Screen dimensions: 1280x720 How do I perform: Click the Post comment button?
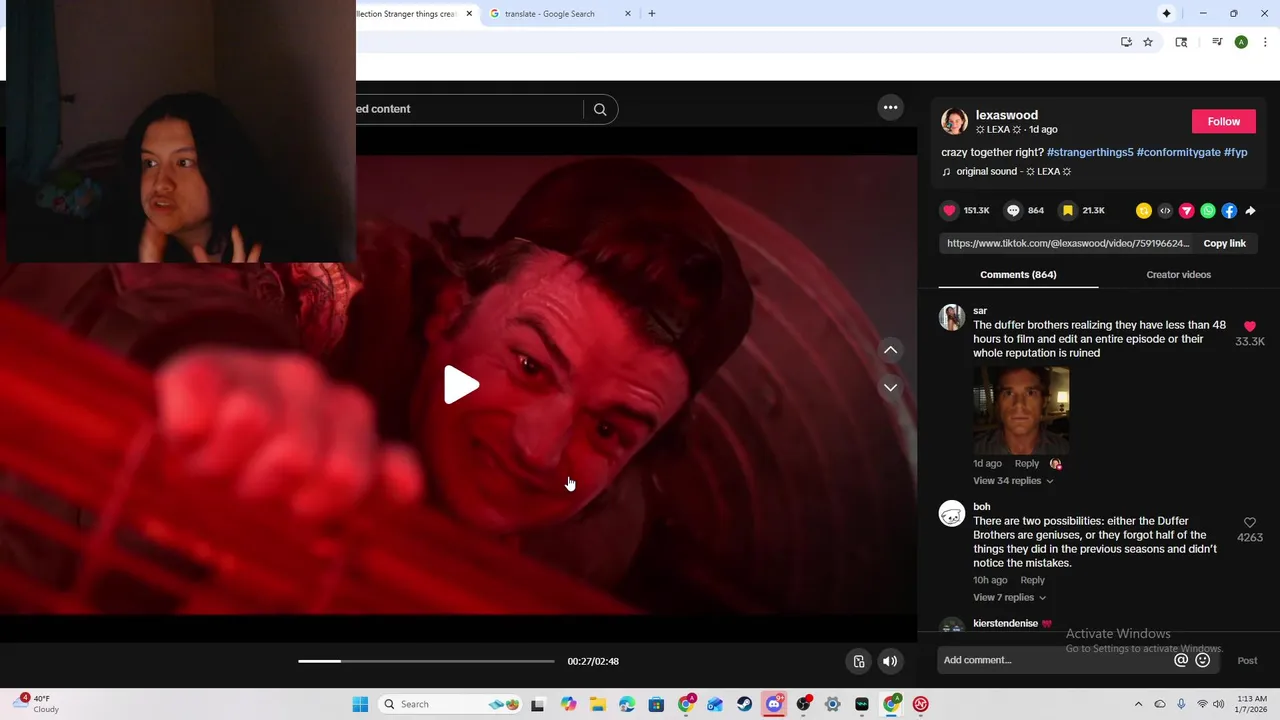pos(1247,660)
